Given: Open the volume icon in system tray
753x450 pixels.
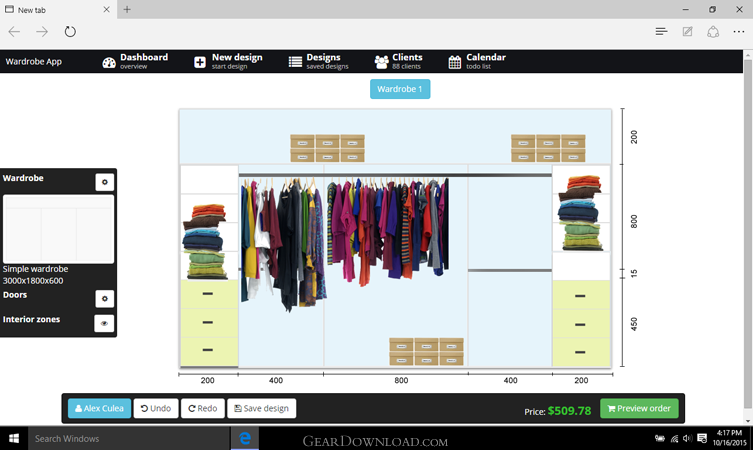Looking at the screenshot, I should 688,438.
